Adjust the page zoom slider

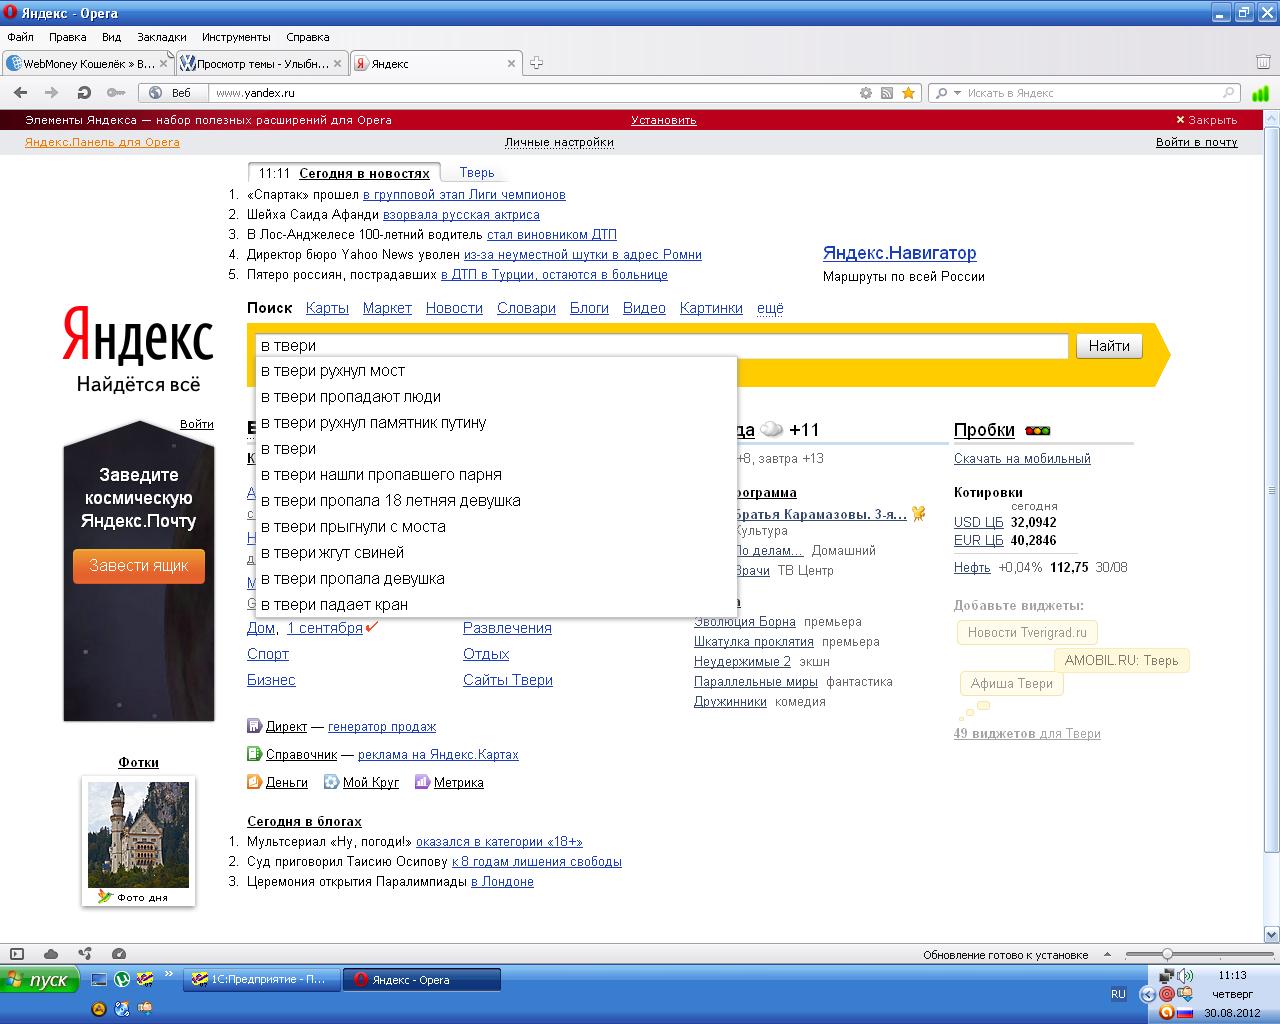tap(1166, 954)
